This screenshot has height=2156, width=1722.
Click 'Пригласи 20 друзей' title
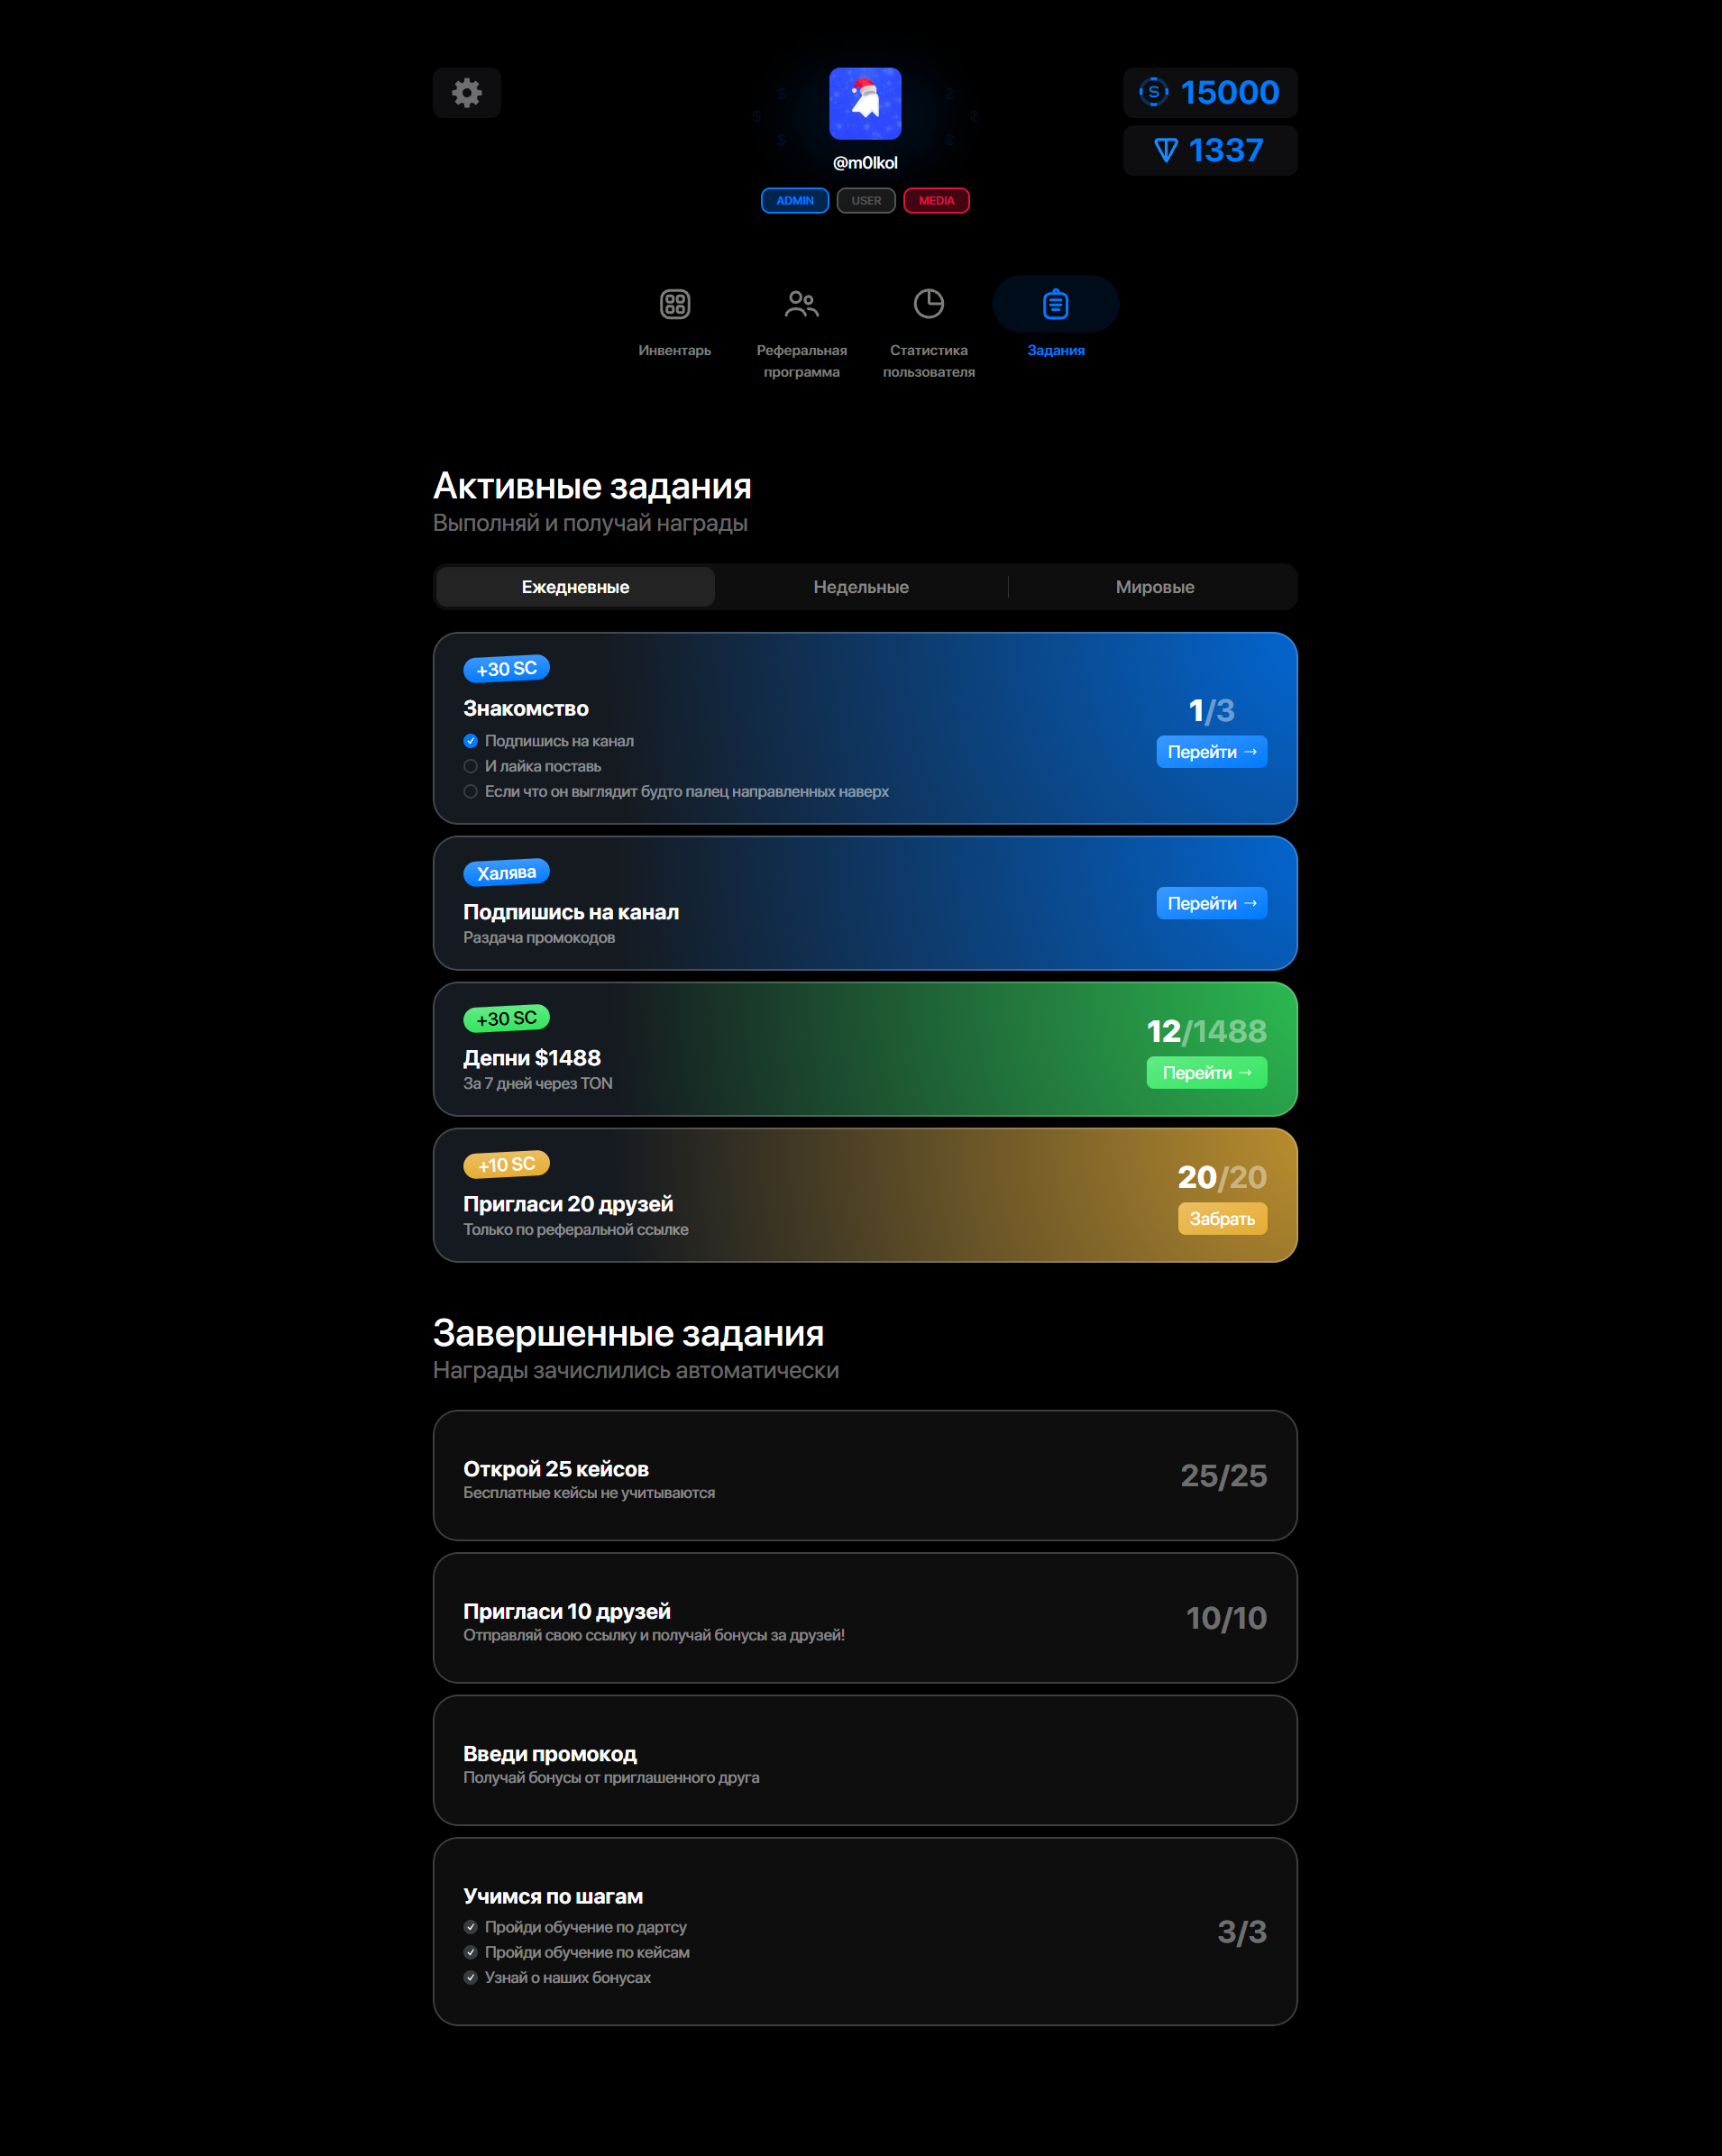click(568, 1204)
